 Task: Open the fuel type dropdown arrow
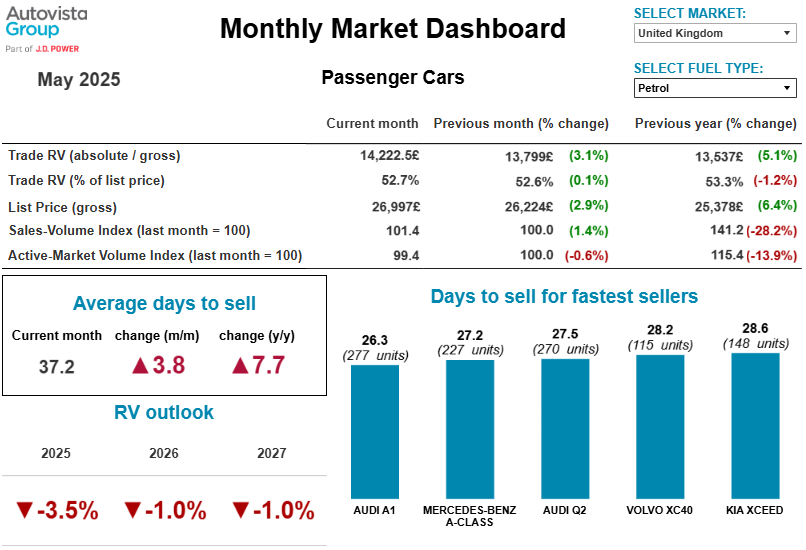(x=787, y=89)
